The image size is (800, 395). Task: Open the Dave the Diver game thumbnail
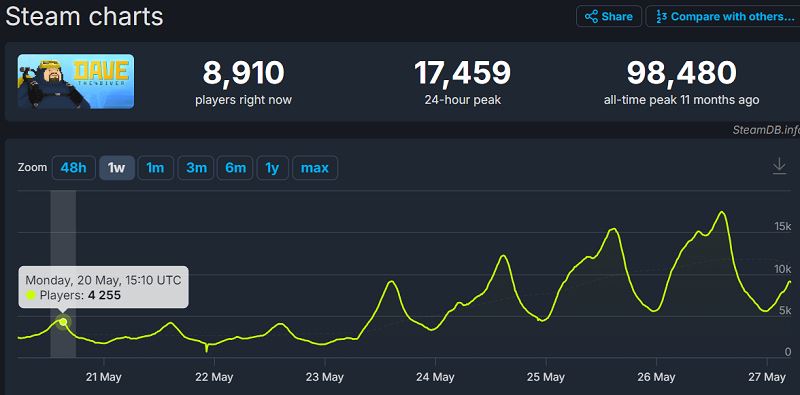(x=76, y=82)
